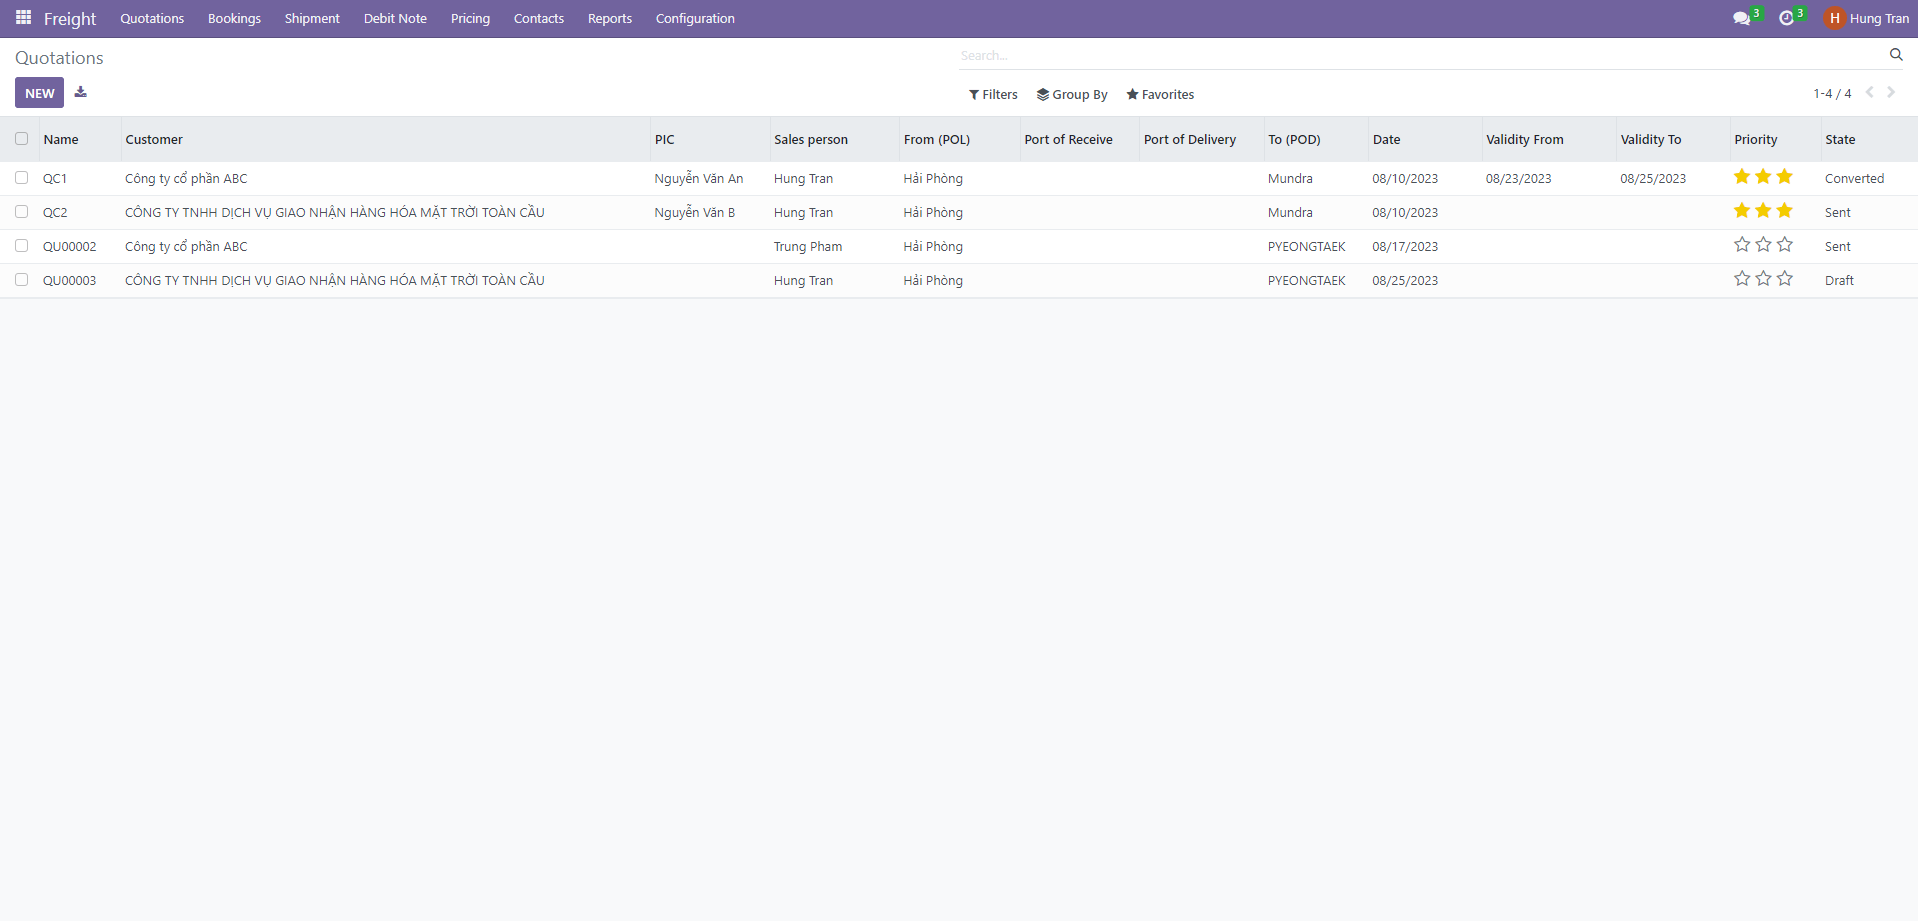This screenshot has height=921, width=1918.
Task: Click into the Search input field
Action: 1400,56
